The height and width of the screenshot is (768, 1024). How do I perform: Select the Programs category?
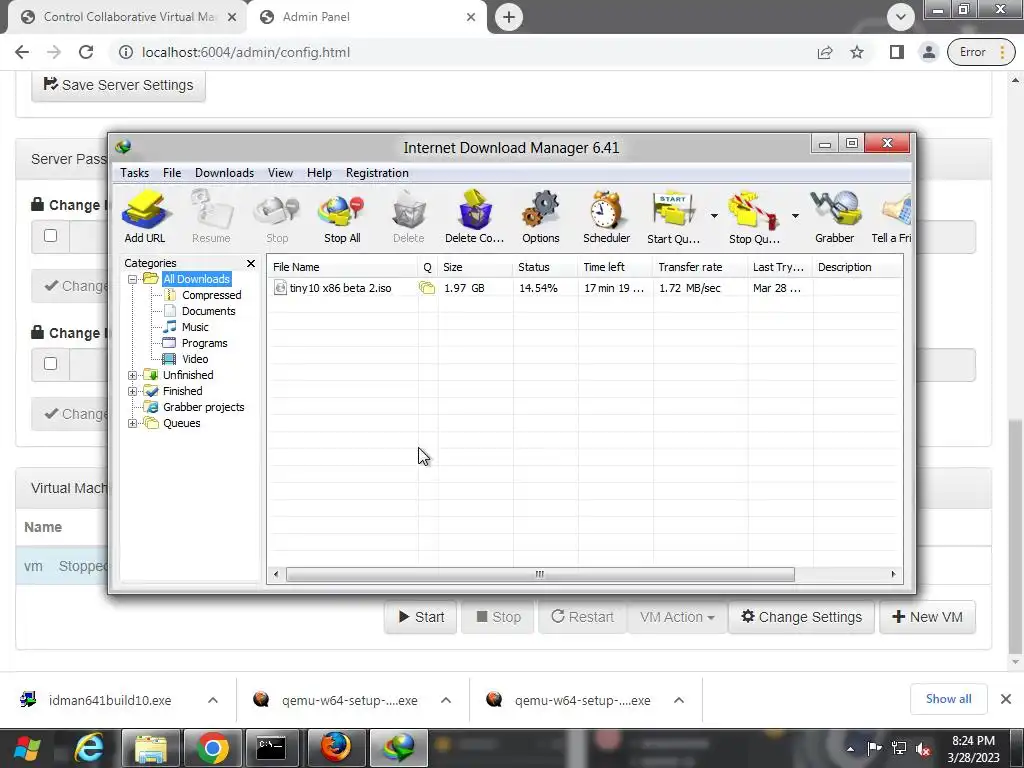[x=204, y=343]
